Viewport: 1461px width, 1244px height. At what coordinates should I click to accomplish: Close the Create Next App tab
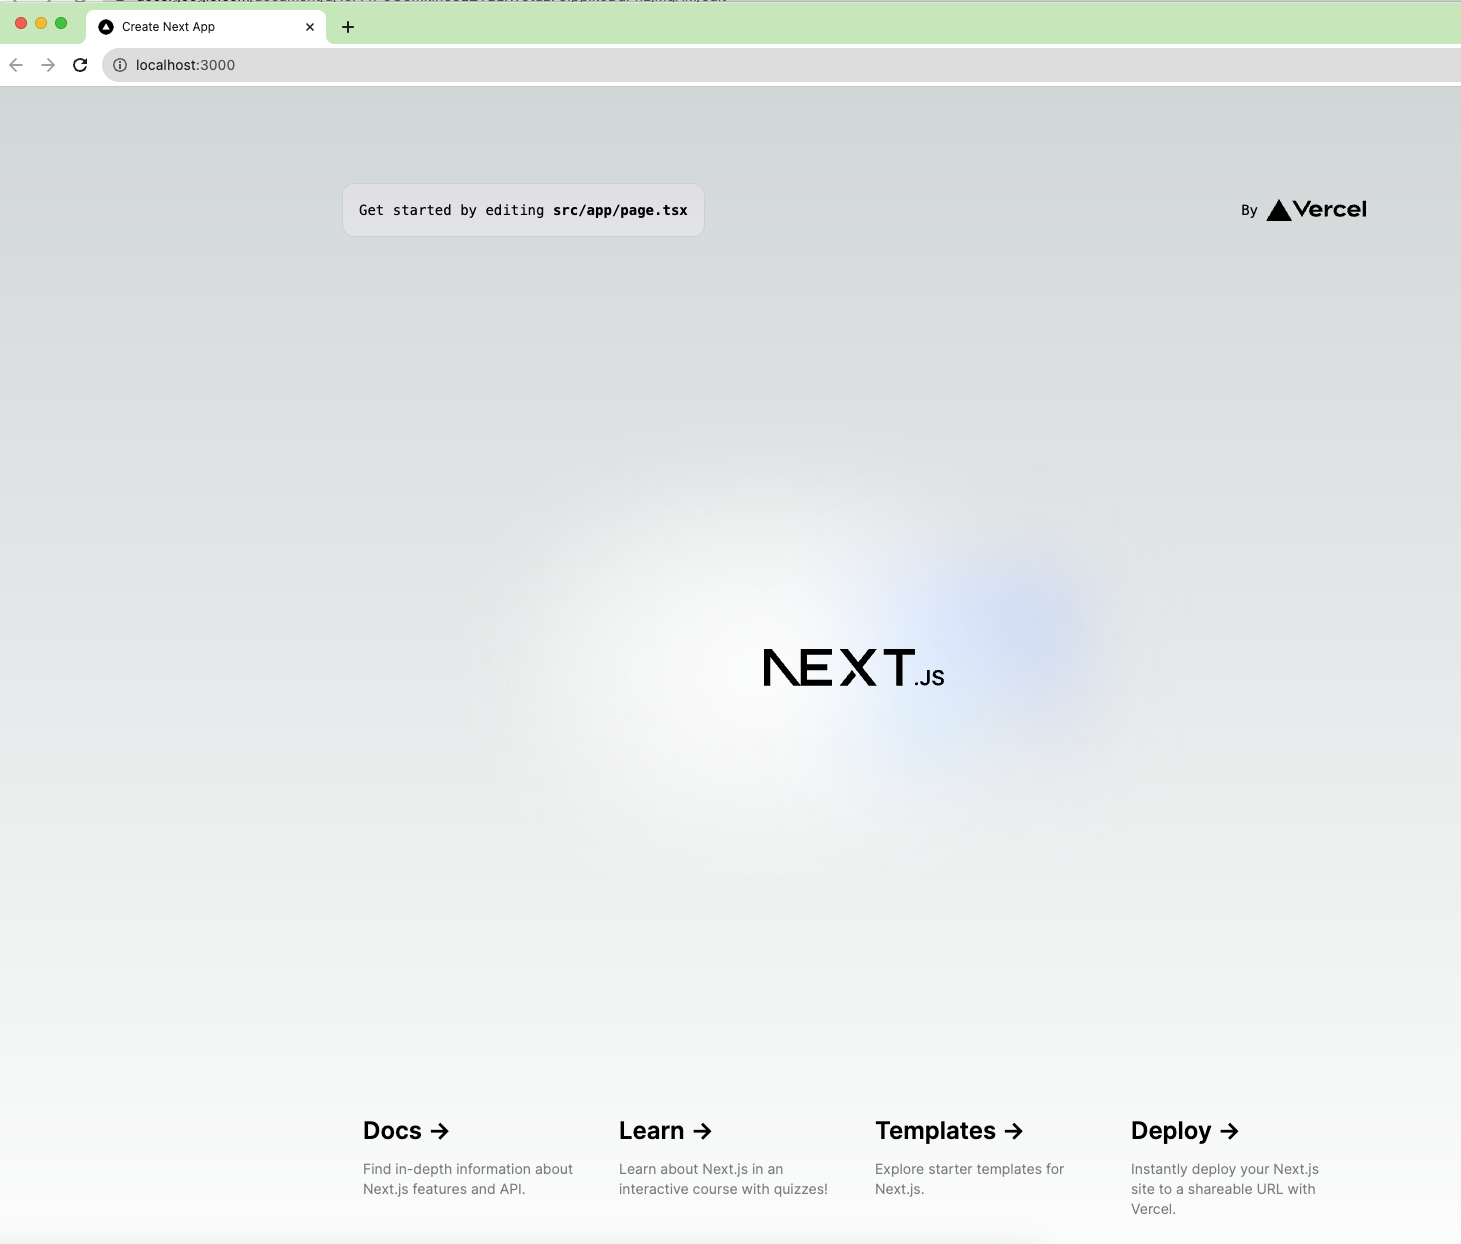310,27
